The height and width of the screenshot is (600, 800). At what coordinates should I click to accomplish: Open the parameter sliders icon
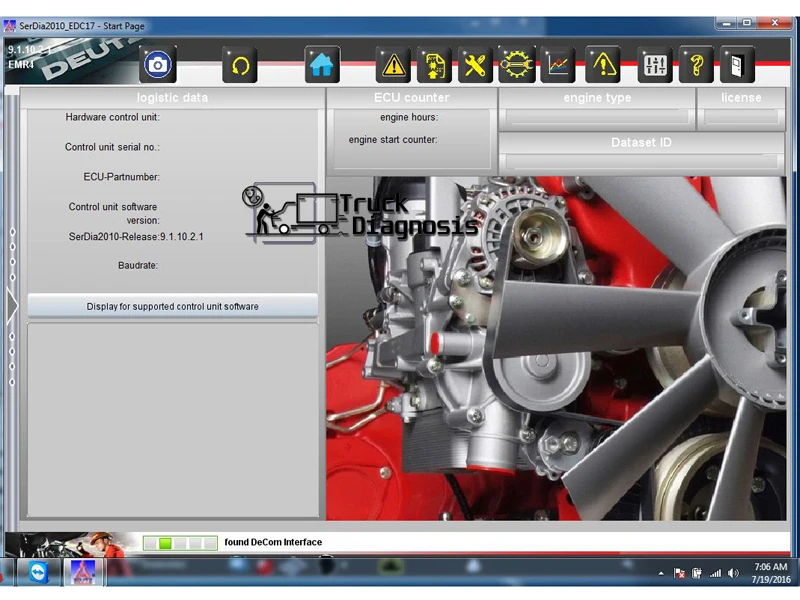tap(655, 64)
